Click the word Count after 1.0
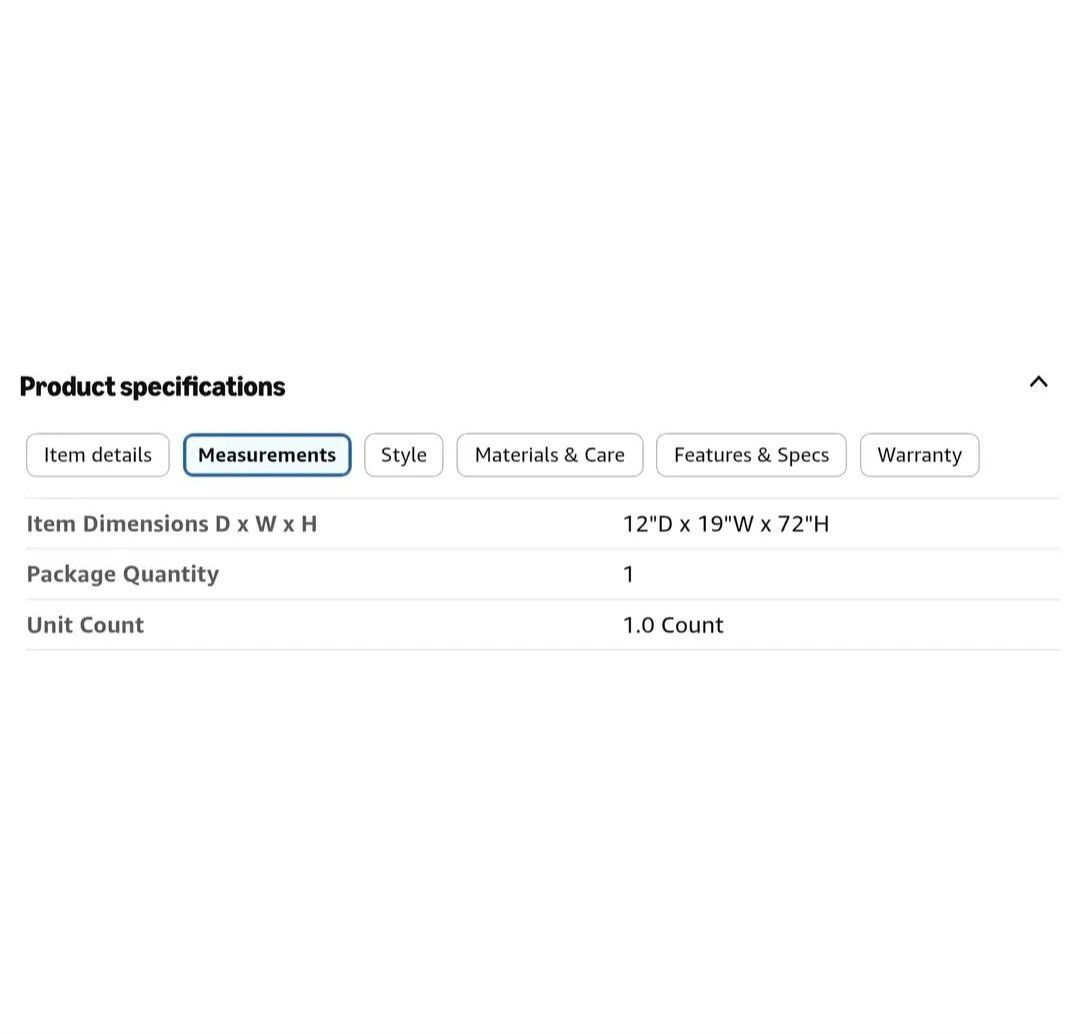Viewport: 1080px width, 1034px height. [692, 625]
